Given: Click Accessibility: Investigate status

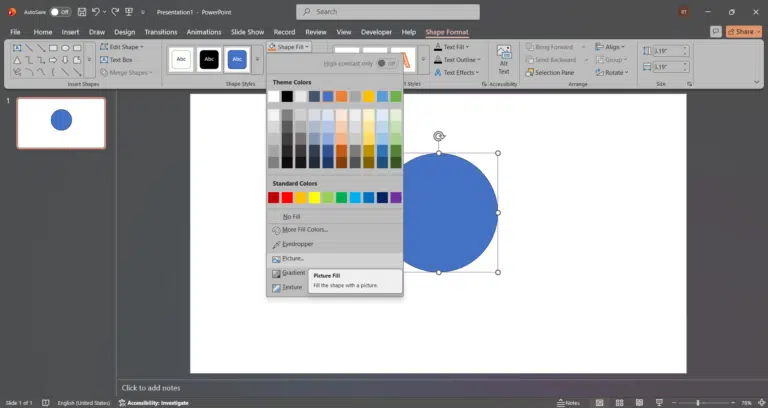Looking at the screenshot, I should 153,403.
